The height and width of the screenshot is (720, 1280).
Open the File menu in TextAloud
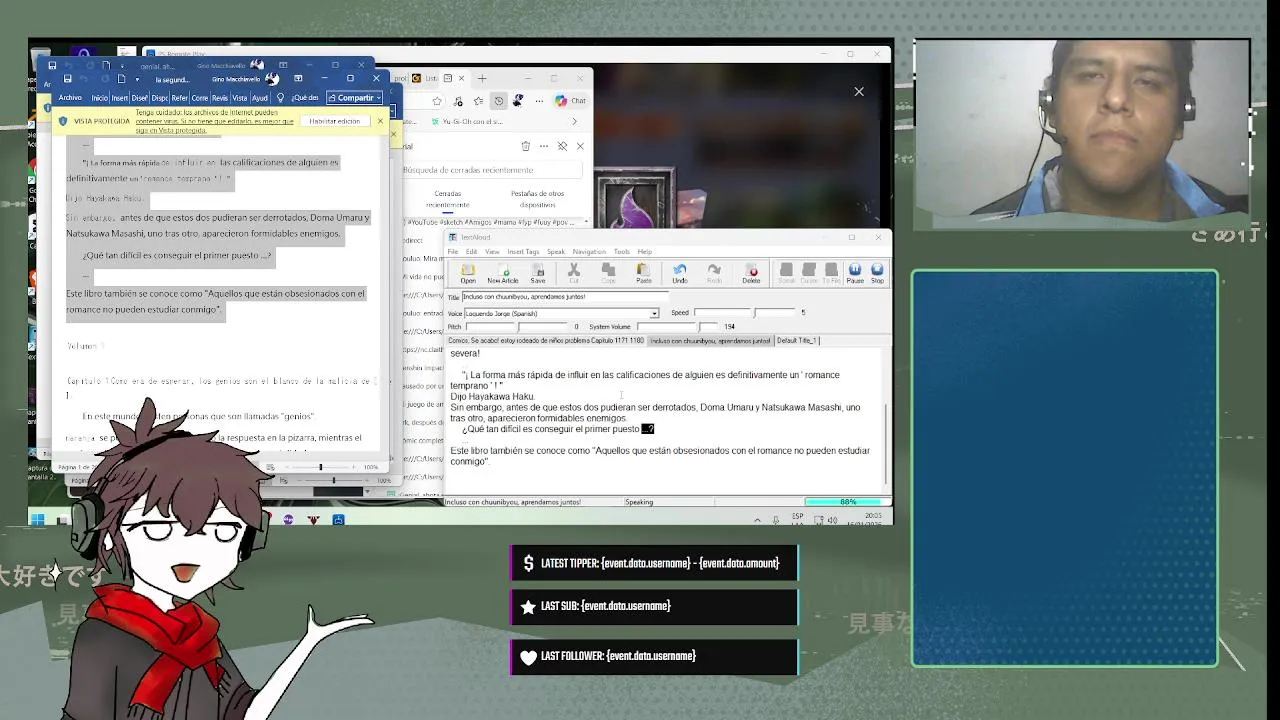coord(453,252)
